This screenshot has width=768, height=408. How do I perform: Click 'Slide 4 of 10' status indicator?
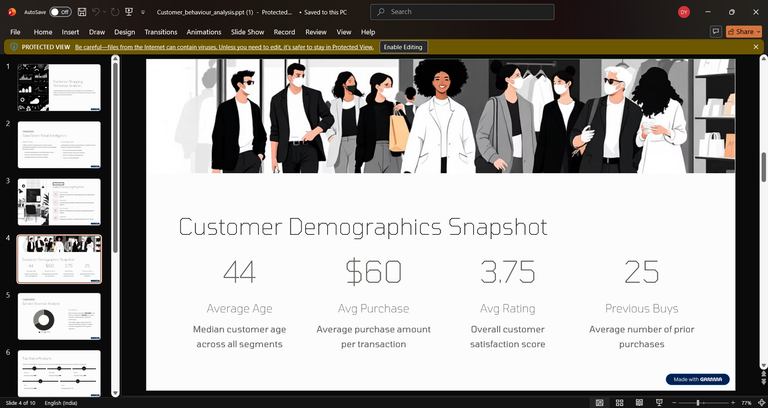[21, 403]
